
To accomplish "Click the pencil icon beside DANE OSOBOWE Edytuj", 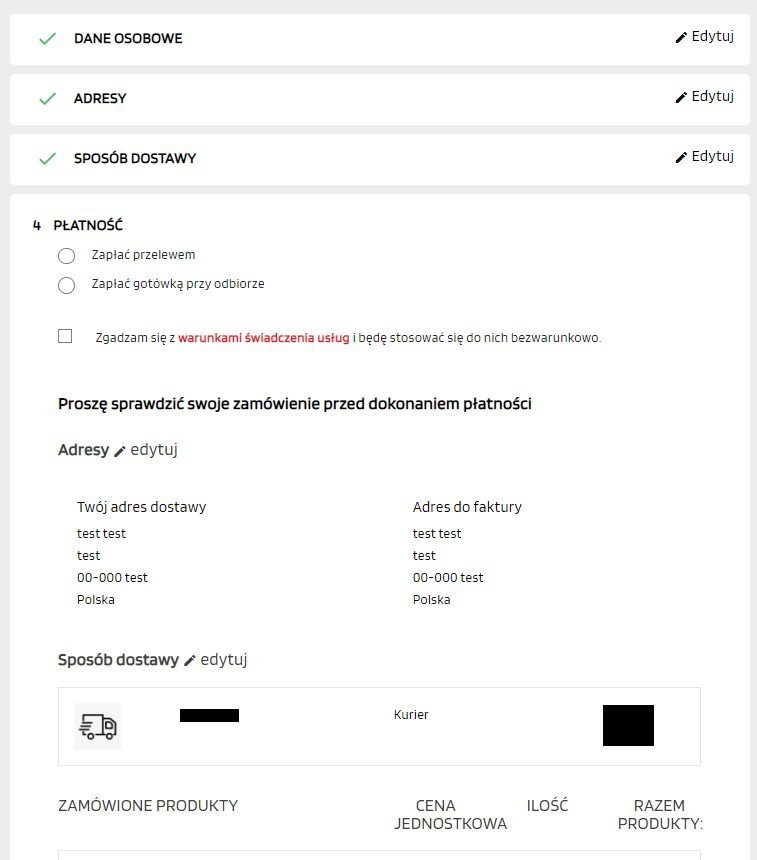I will point(681,38).
